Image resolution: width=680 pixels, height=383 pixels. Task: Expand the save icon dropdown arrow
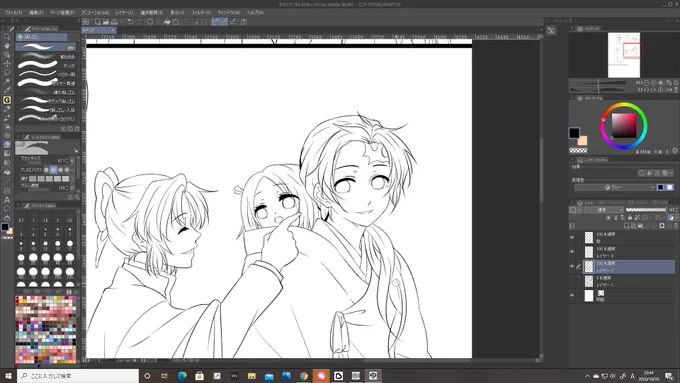pyautogui.click(x=120, y=22)
